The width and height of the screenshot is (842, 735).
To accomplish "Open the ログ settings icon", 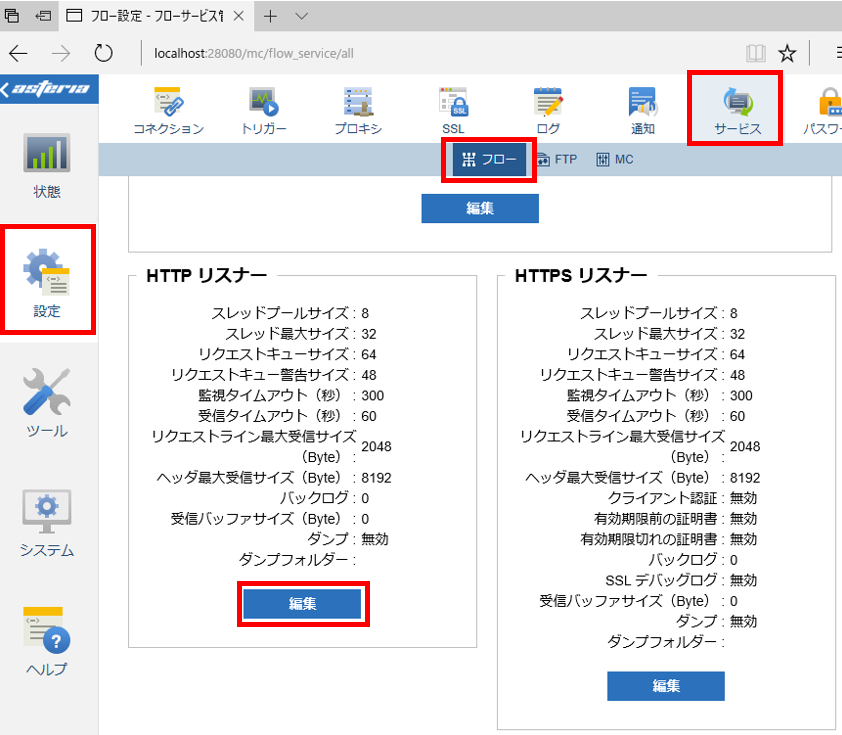I will point(548,111).
